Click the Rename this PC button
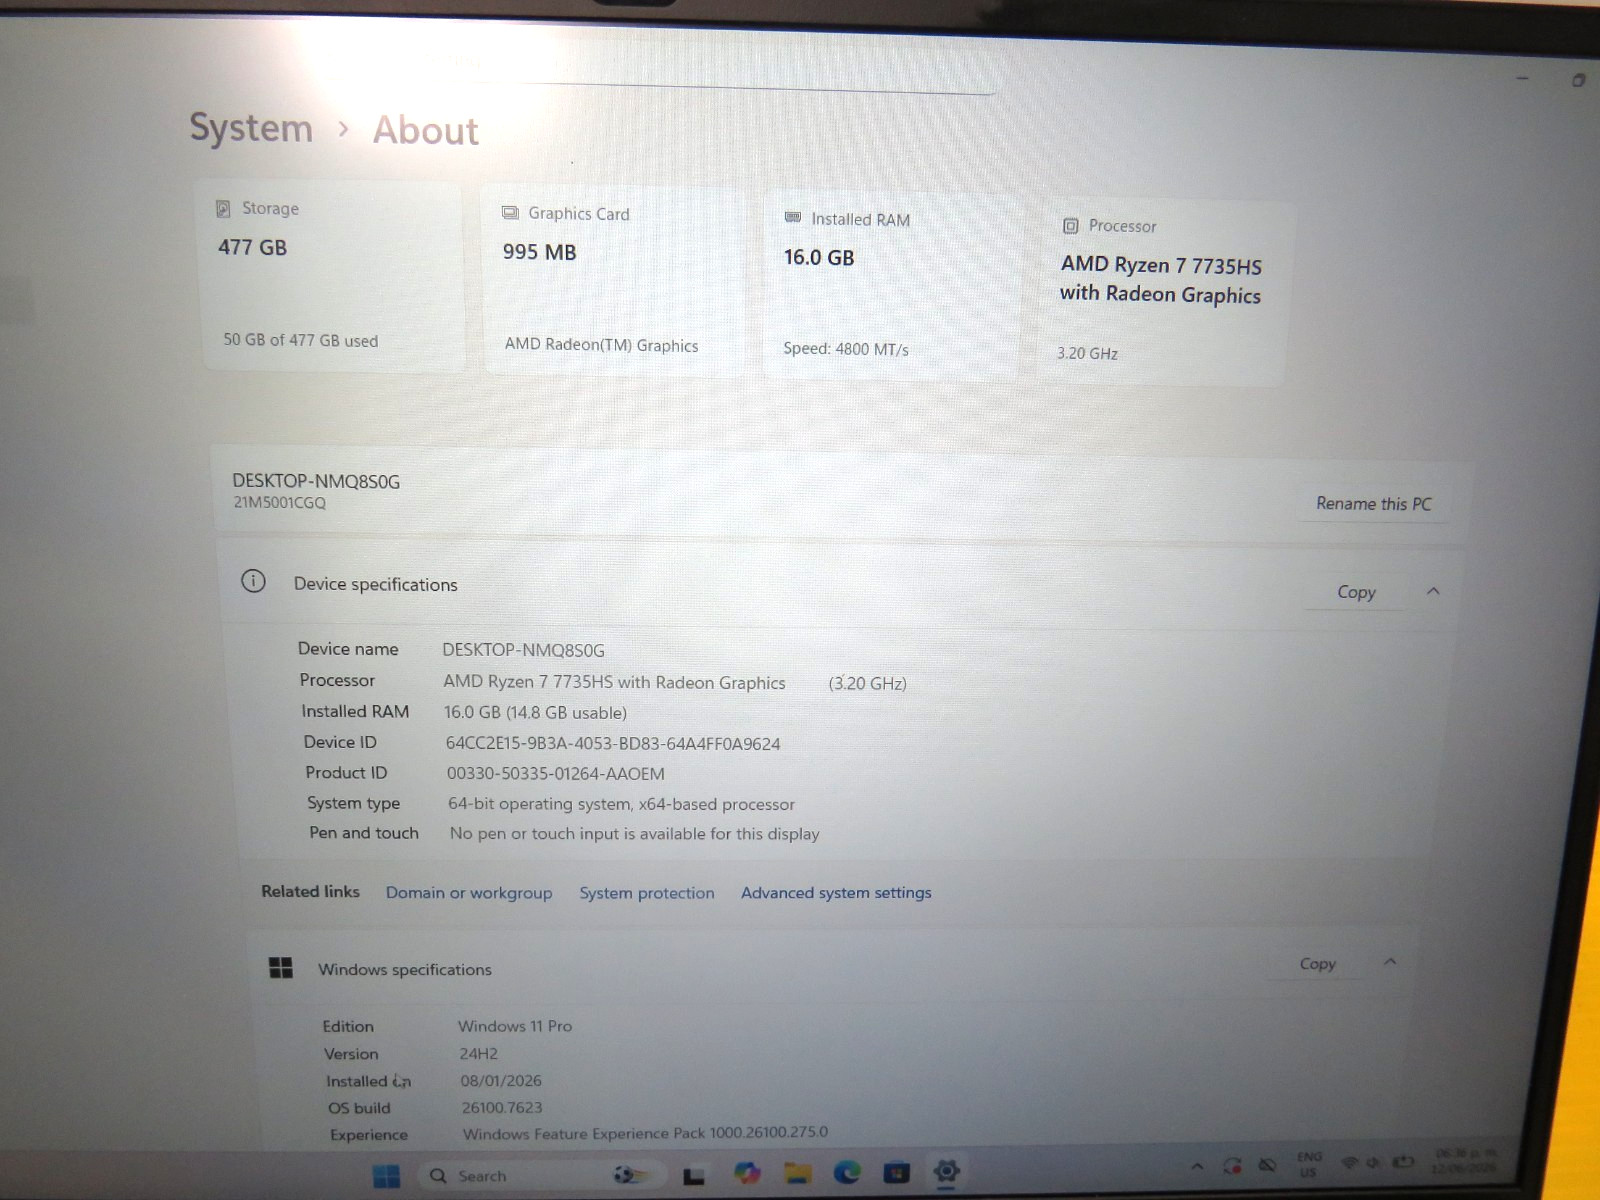The height and width of the screenshot is (1200, 1600). (1374, 504)
